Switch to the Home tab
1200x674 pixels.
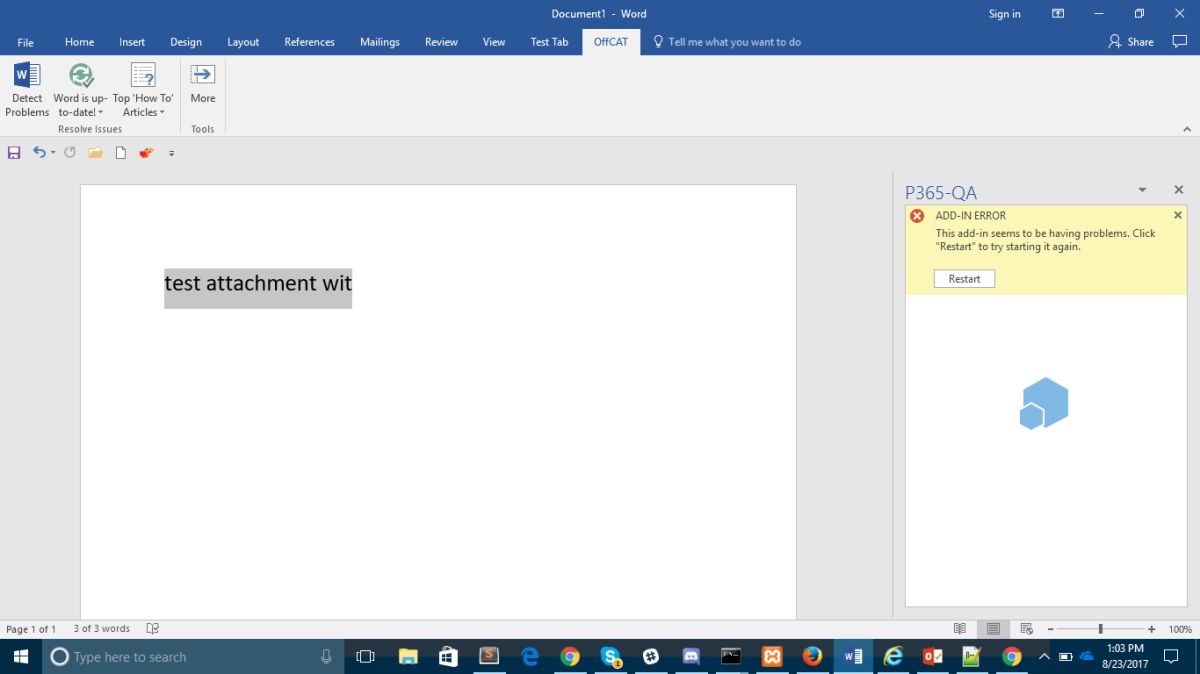[79, 42]
